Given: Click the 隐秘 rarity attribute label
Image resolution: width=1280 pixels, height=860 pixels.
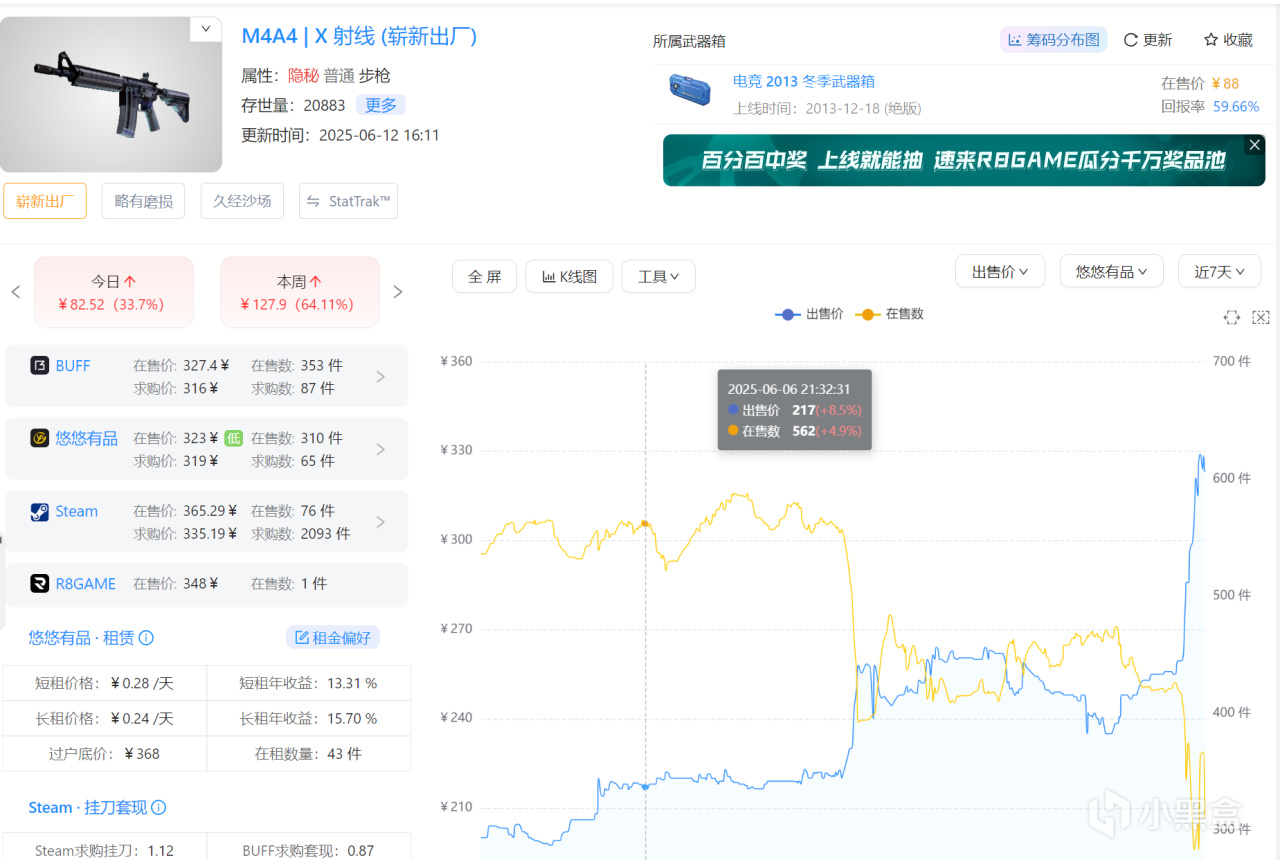Looking at the screenshot, I should coord(303,76).
